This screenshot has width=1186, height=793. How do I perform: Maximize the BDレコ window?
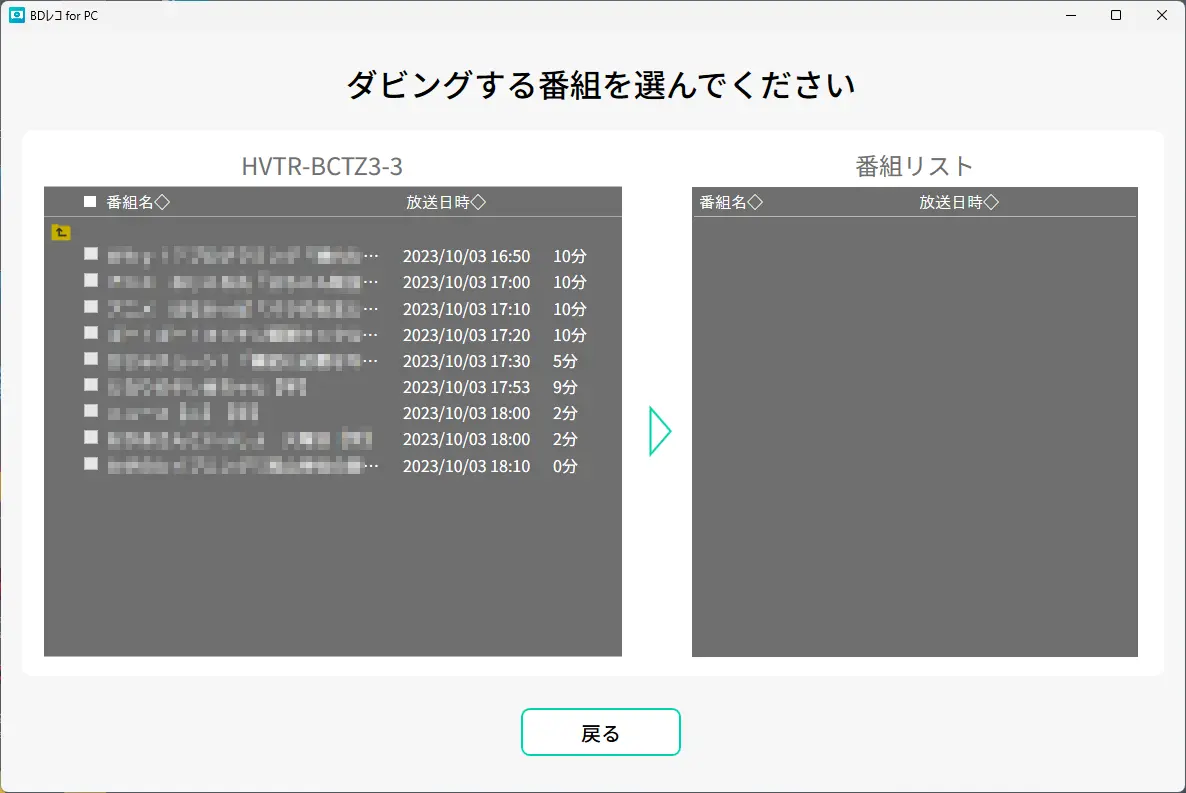[1116, 15]
